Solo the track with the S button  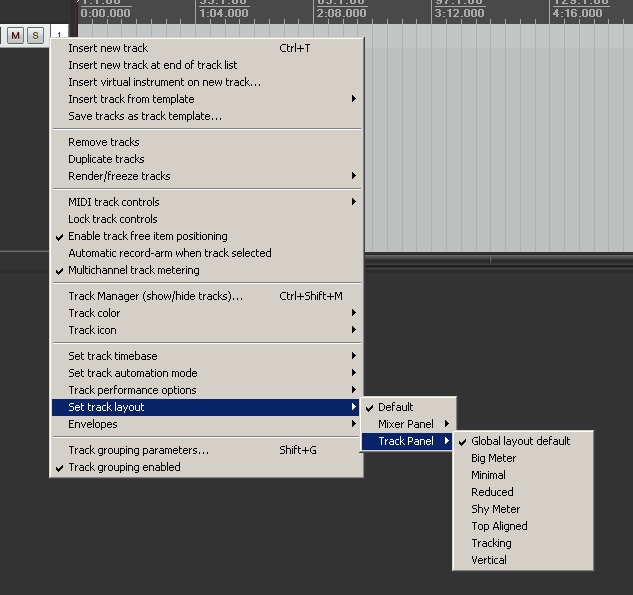(x=35, y=36)
